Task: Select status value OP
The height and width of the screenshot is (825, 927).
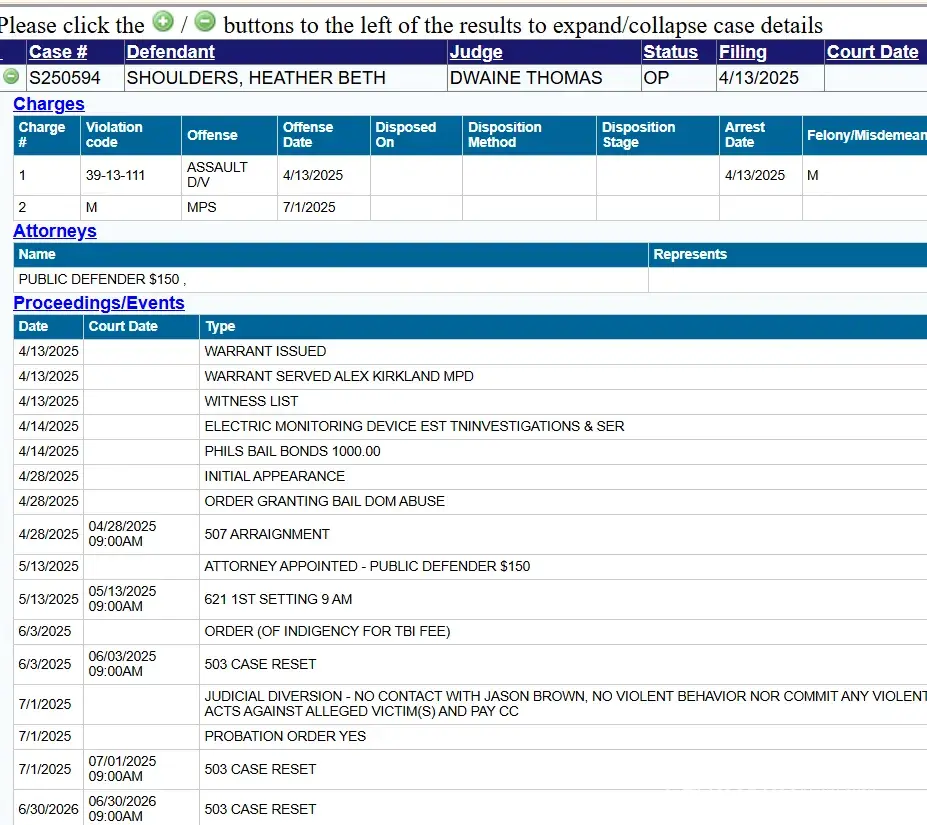Action: 656,78
